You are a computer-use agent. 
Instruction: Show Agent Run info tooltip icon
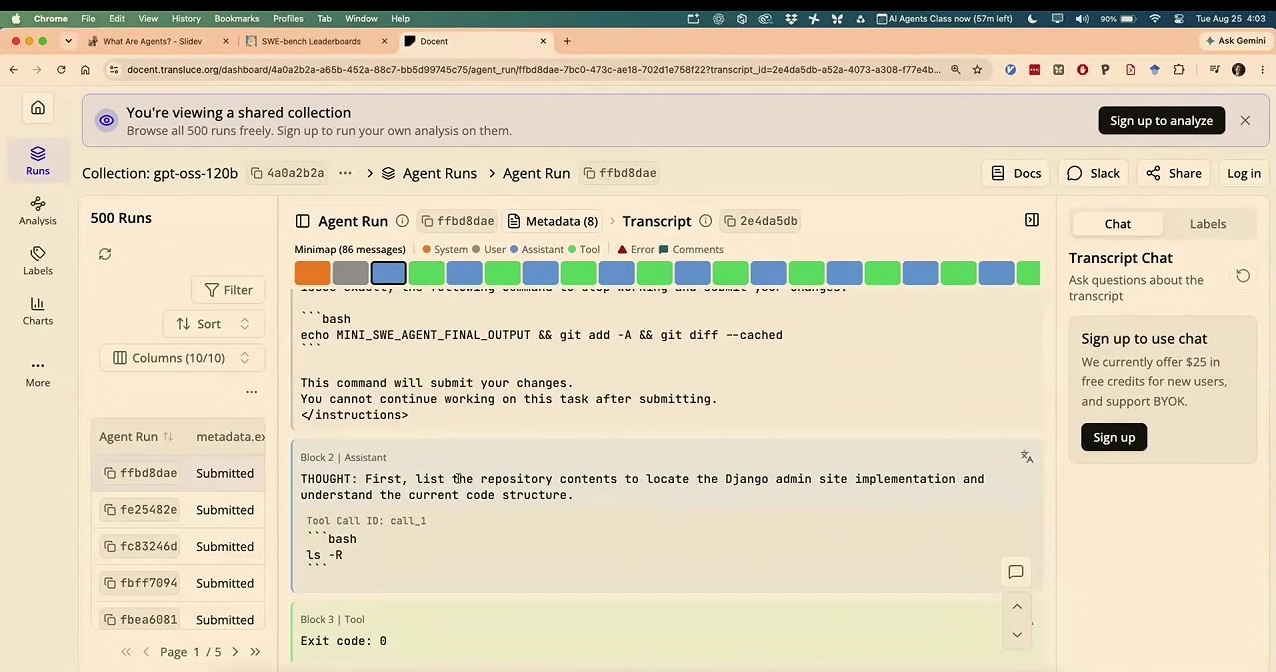(402, 221)
